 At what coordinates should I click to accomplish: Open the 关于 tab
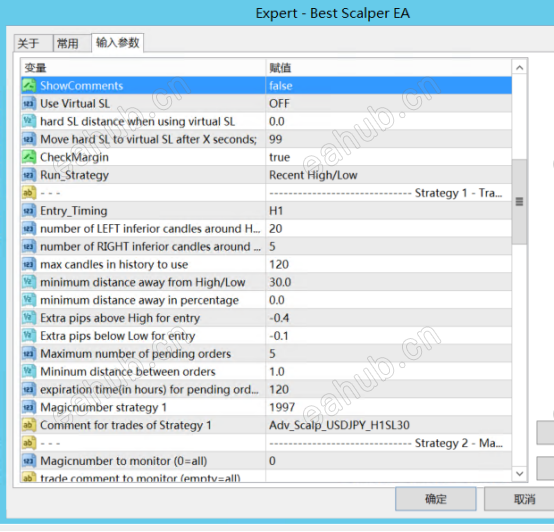tap(33, 43)
